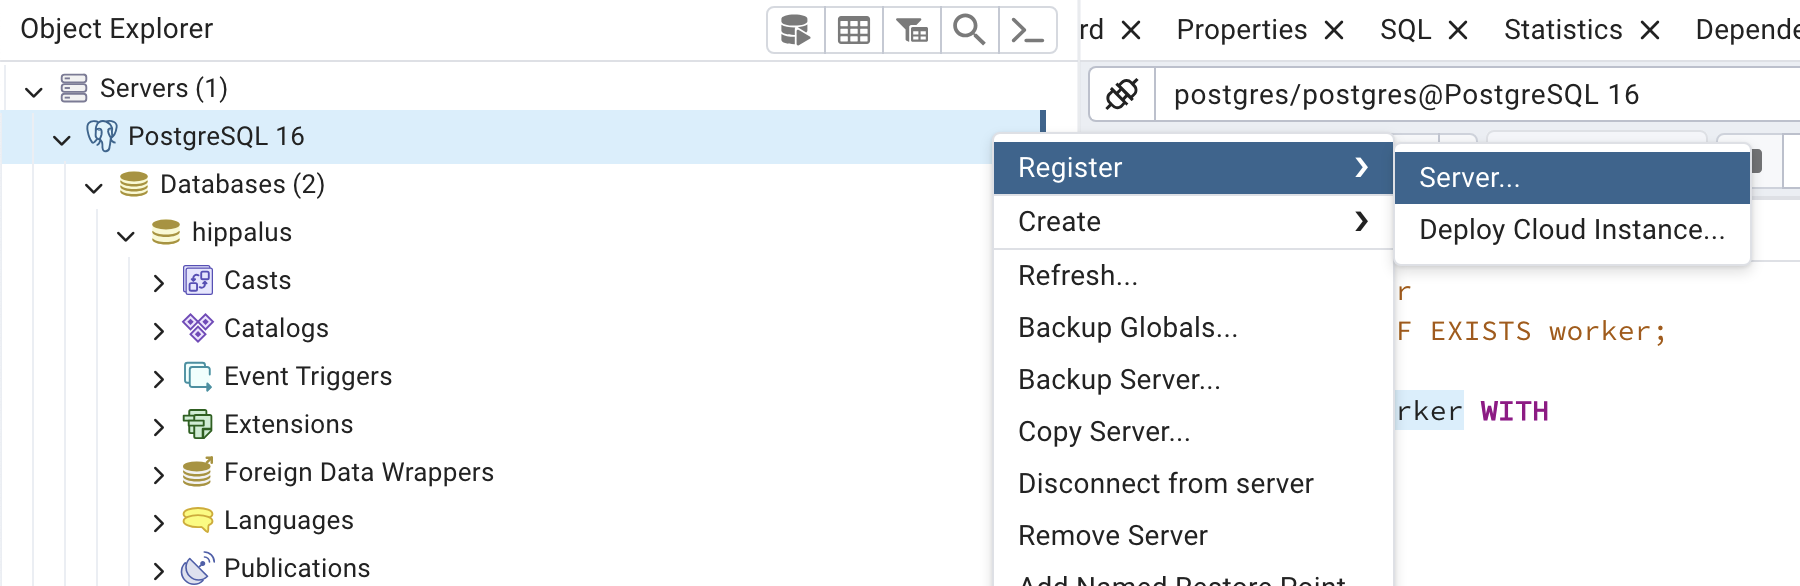Click the Databases stack icon

coord(134,184)
